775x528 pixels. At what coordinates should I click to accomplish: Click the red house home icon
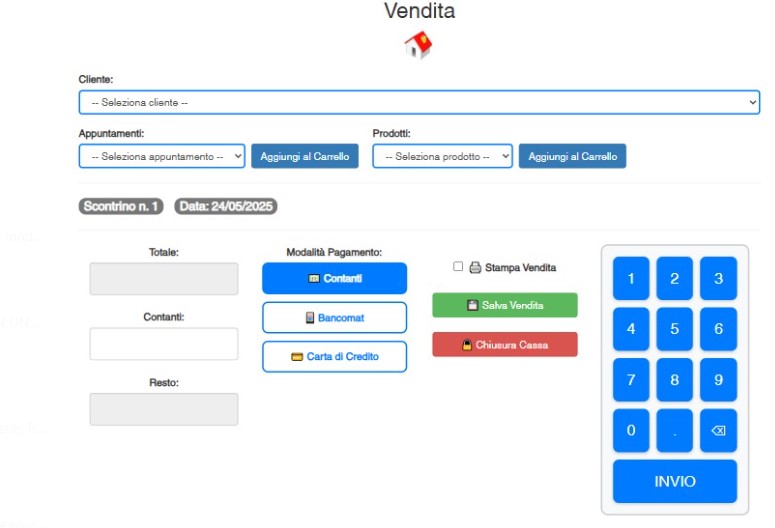pyautogui.click(x=418, y=45)
